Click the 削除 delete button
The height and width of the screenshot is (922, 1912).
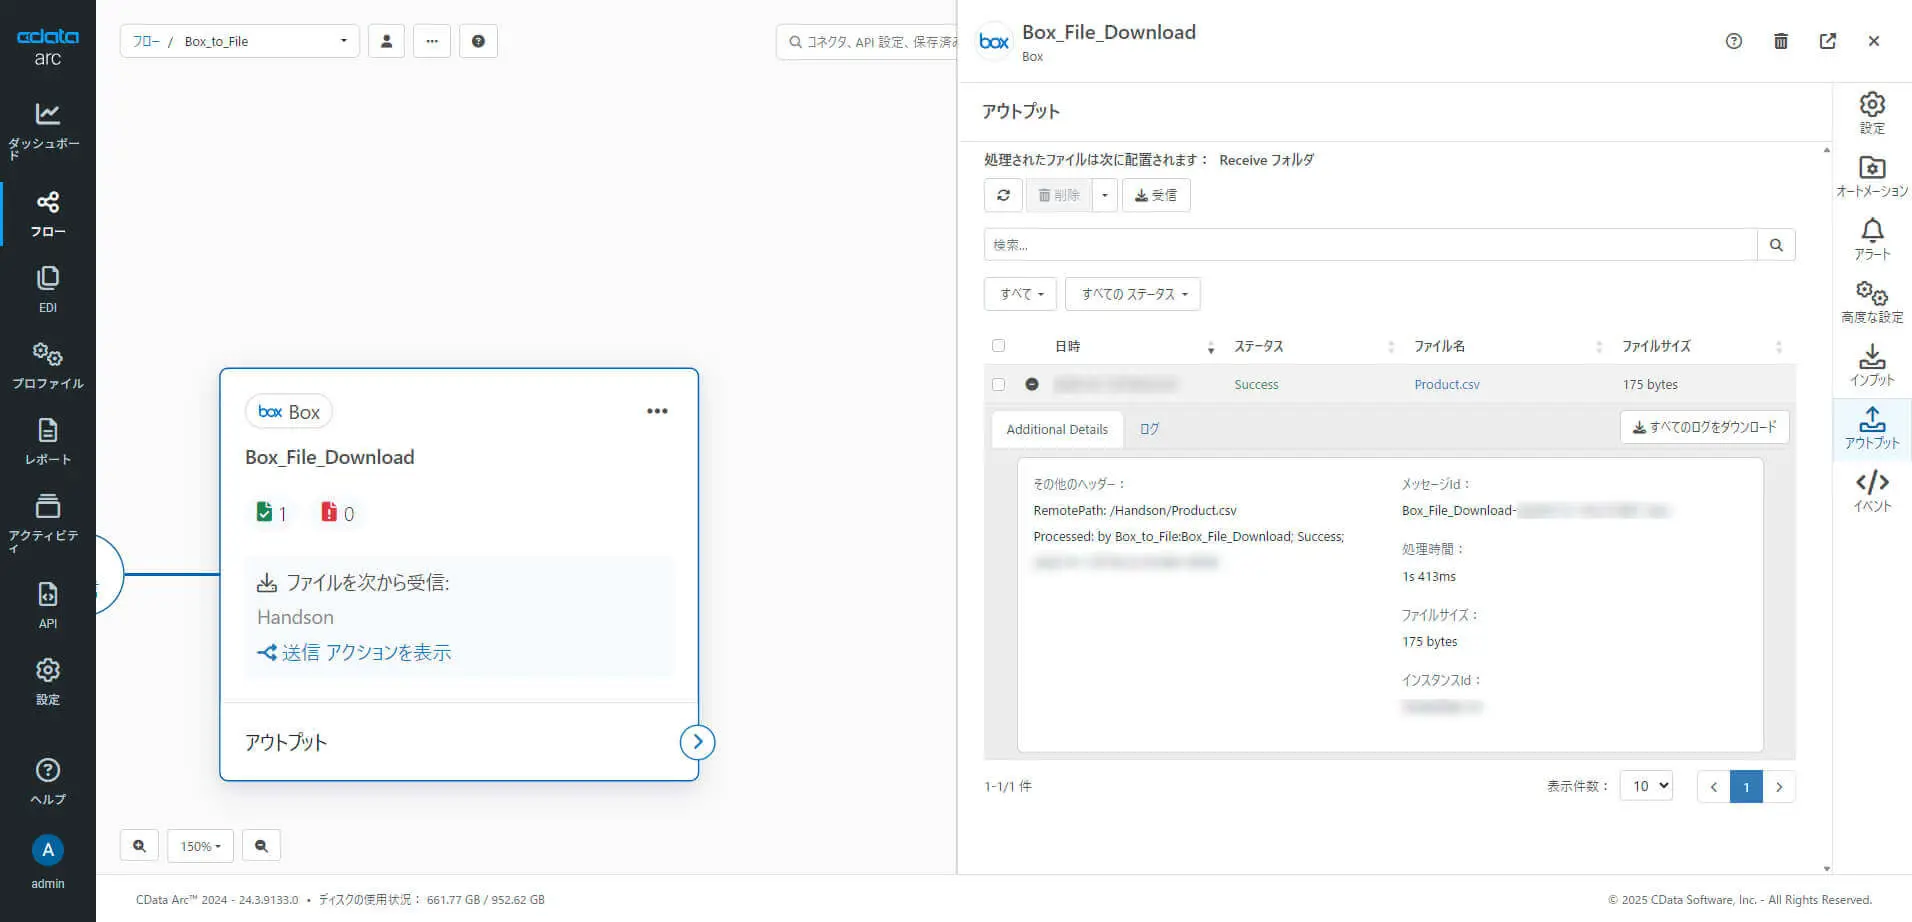[1059, 195]
